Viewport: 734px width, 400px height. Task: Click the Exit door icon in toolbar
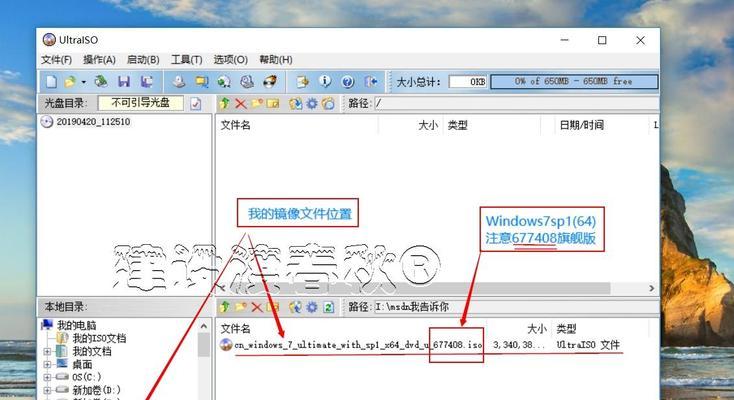[x=371, y=82]
